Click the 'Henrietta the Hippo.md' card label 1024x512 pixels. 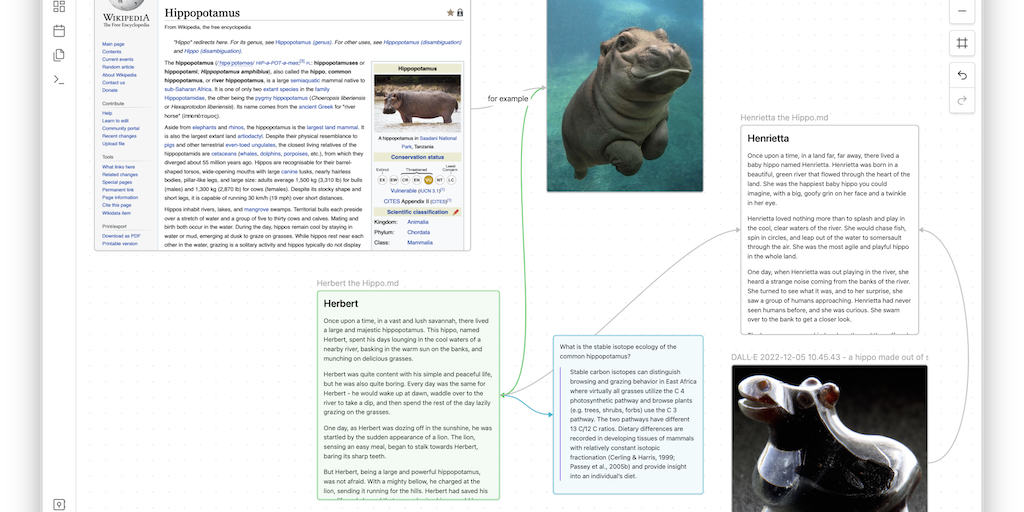coord(786,118)
